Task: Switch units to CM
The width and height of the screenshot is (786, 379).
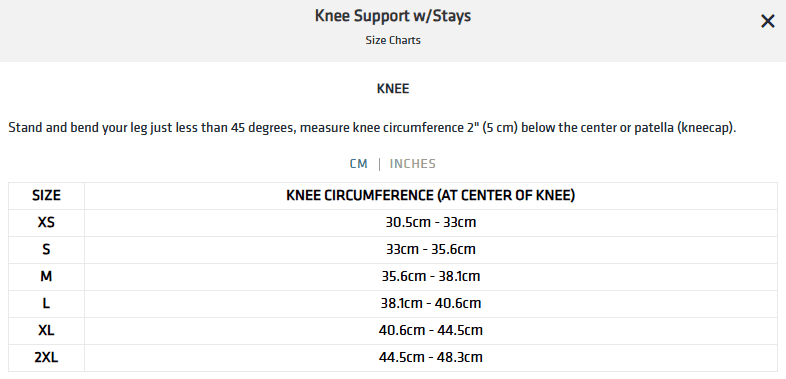Action: (x=358, y=164)
